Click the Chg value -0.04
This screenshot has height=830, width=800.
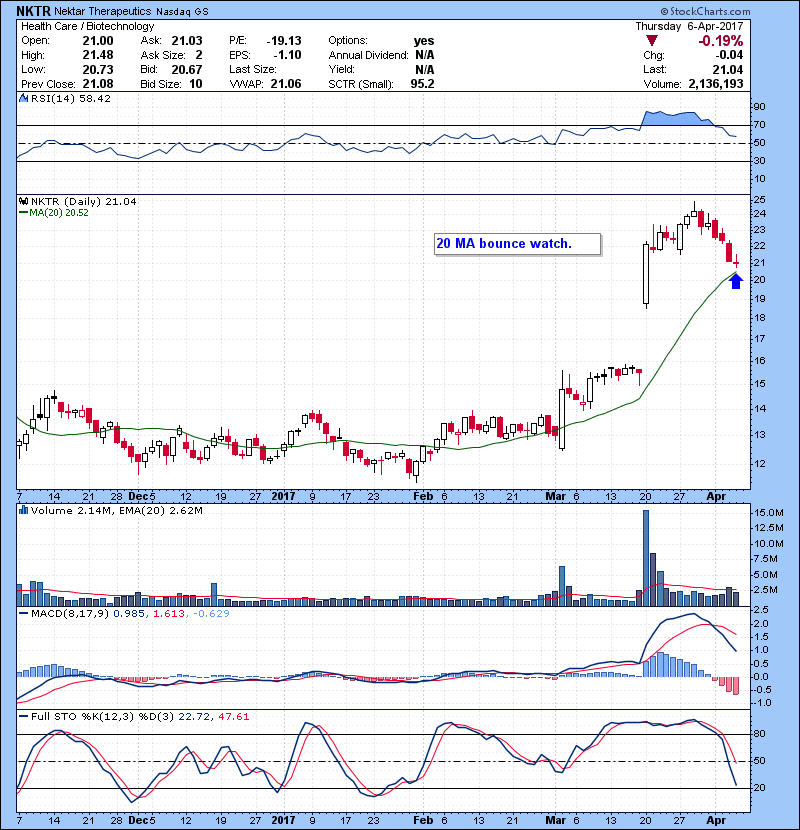(729, 55)
